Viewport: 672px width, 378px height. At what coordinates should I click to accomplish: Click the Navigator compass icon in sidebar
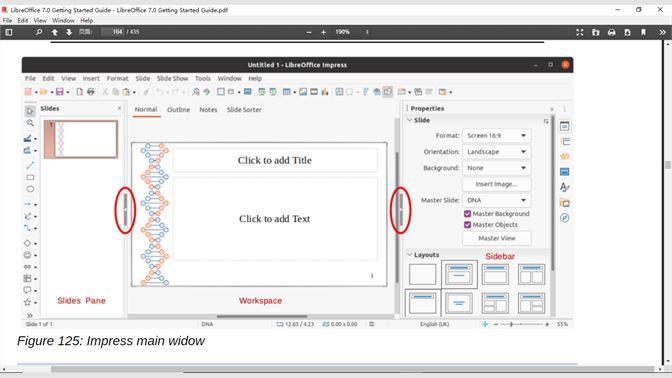click(564, 218)
